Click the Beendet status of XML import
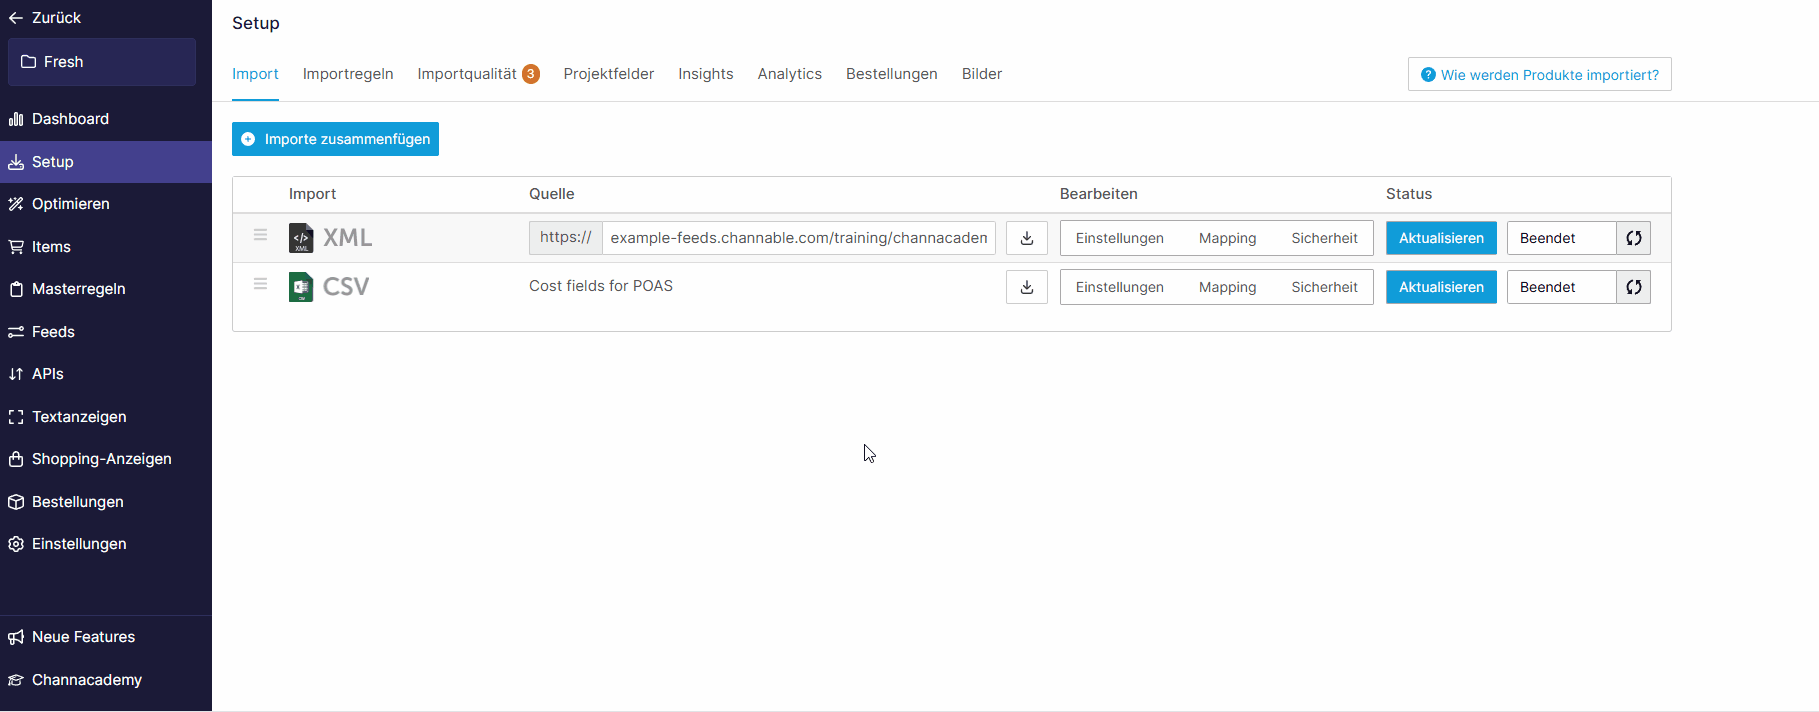1819x712 pixels. click(1561, 238)
